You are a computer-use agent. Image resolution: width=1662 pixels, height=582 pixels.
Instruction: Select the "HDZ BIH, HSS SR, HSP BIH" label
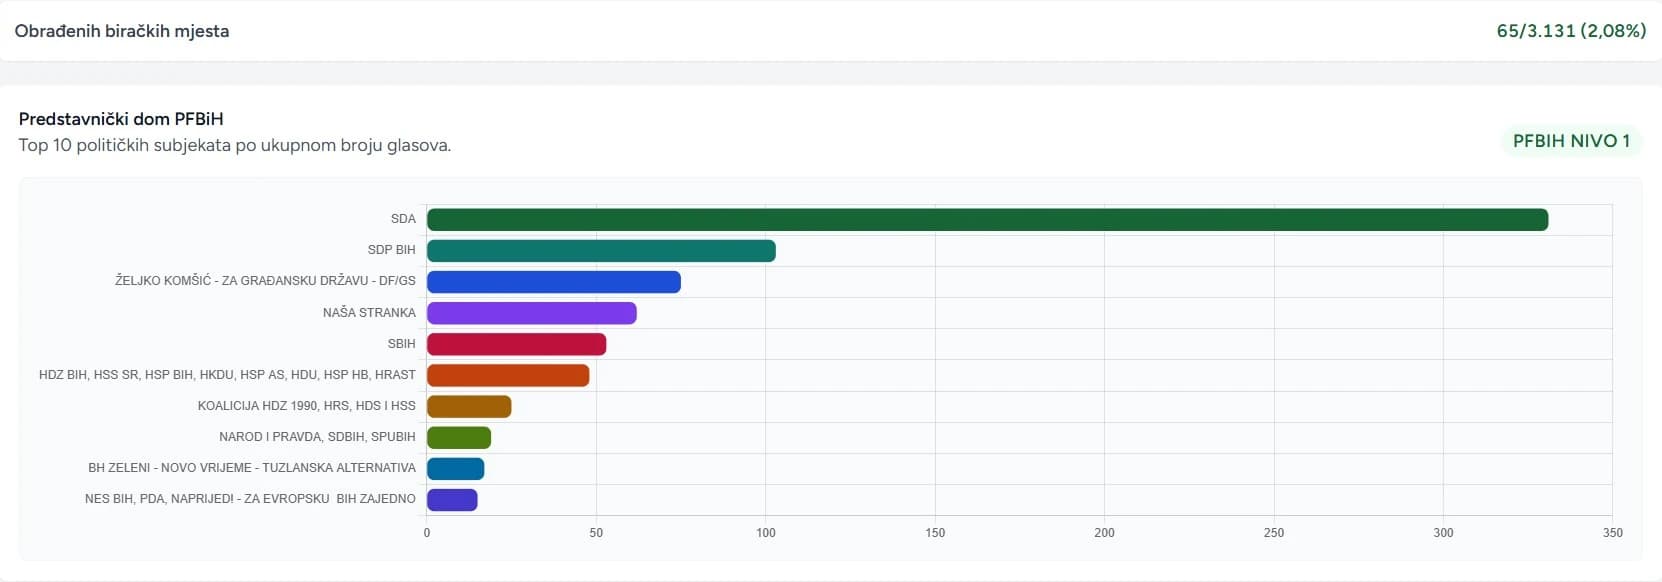tap(227, 375)
